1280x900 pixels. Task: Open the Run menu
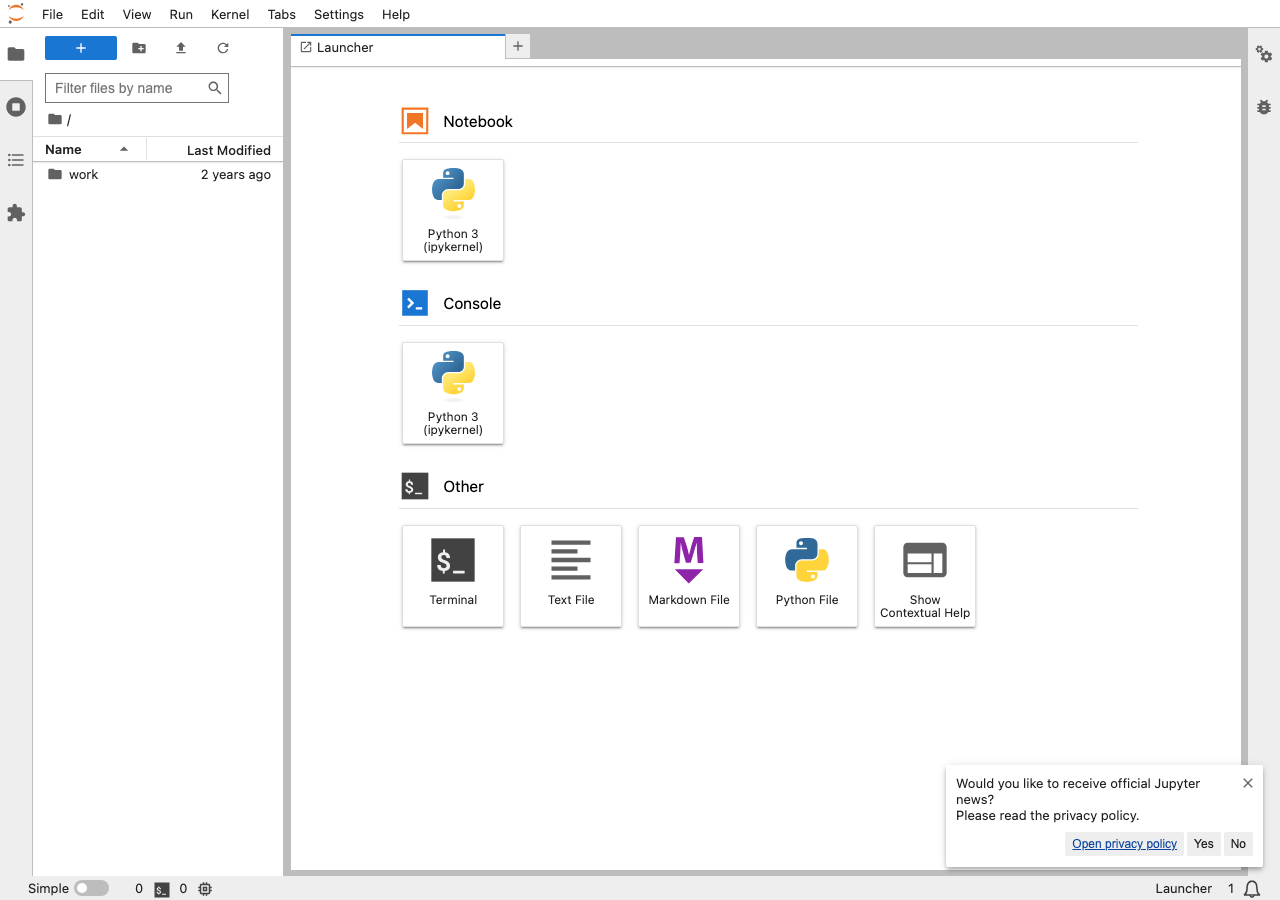tap(181, 14)
